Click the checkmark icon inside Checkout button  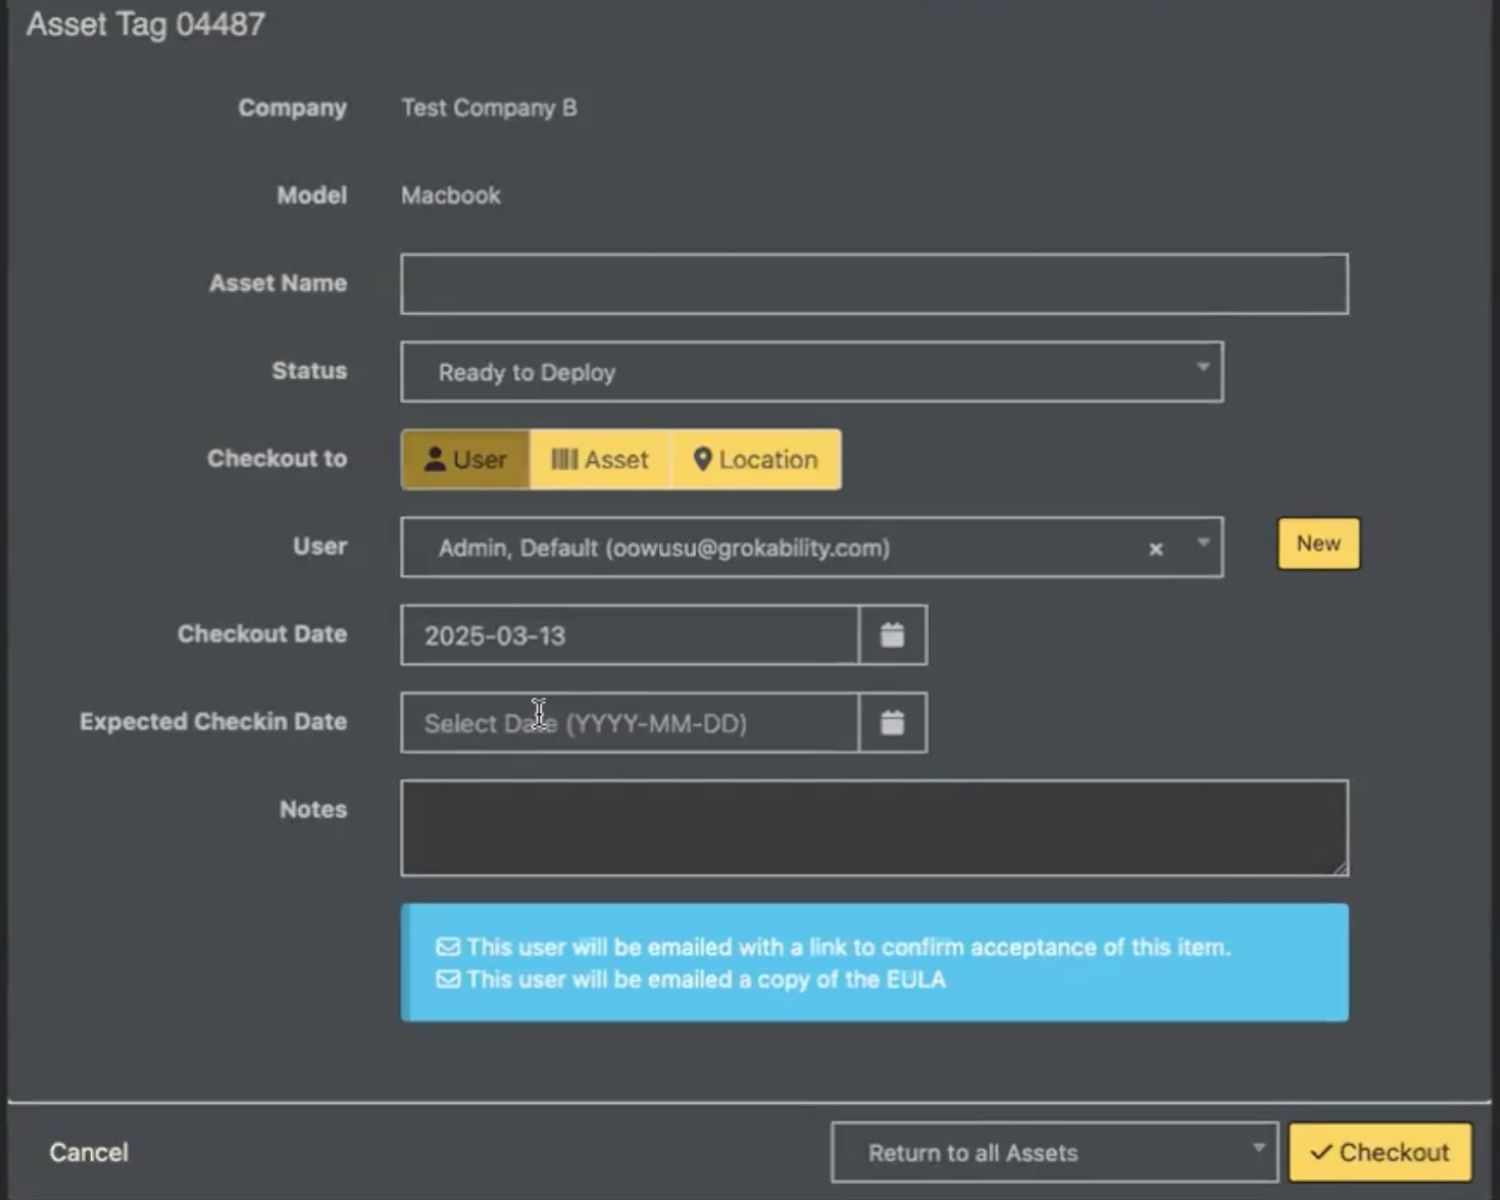coord(1320,1151)
